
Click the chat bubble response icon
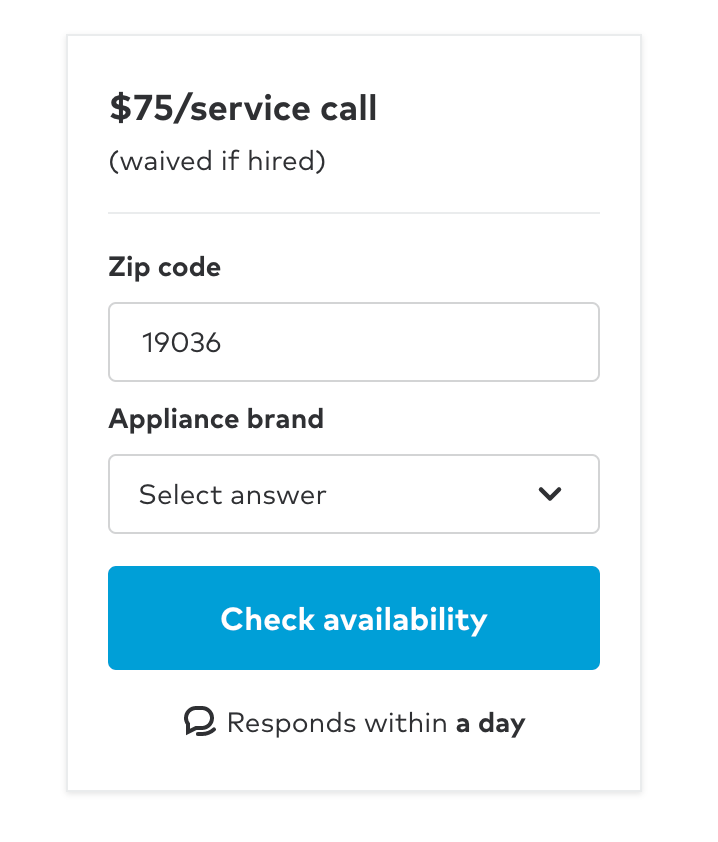(200, 721)
